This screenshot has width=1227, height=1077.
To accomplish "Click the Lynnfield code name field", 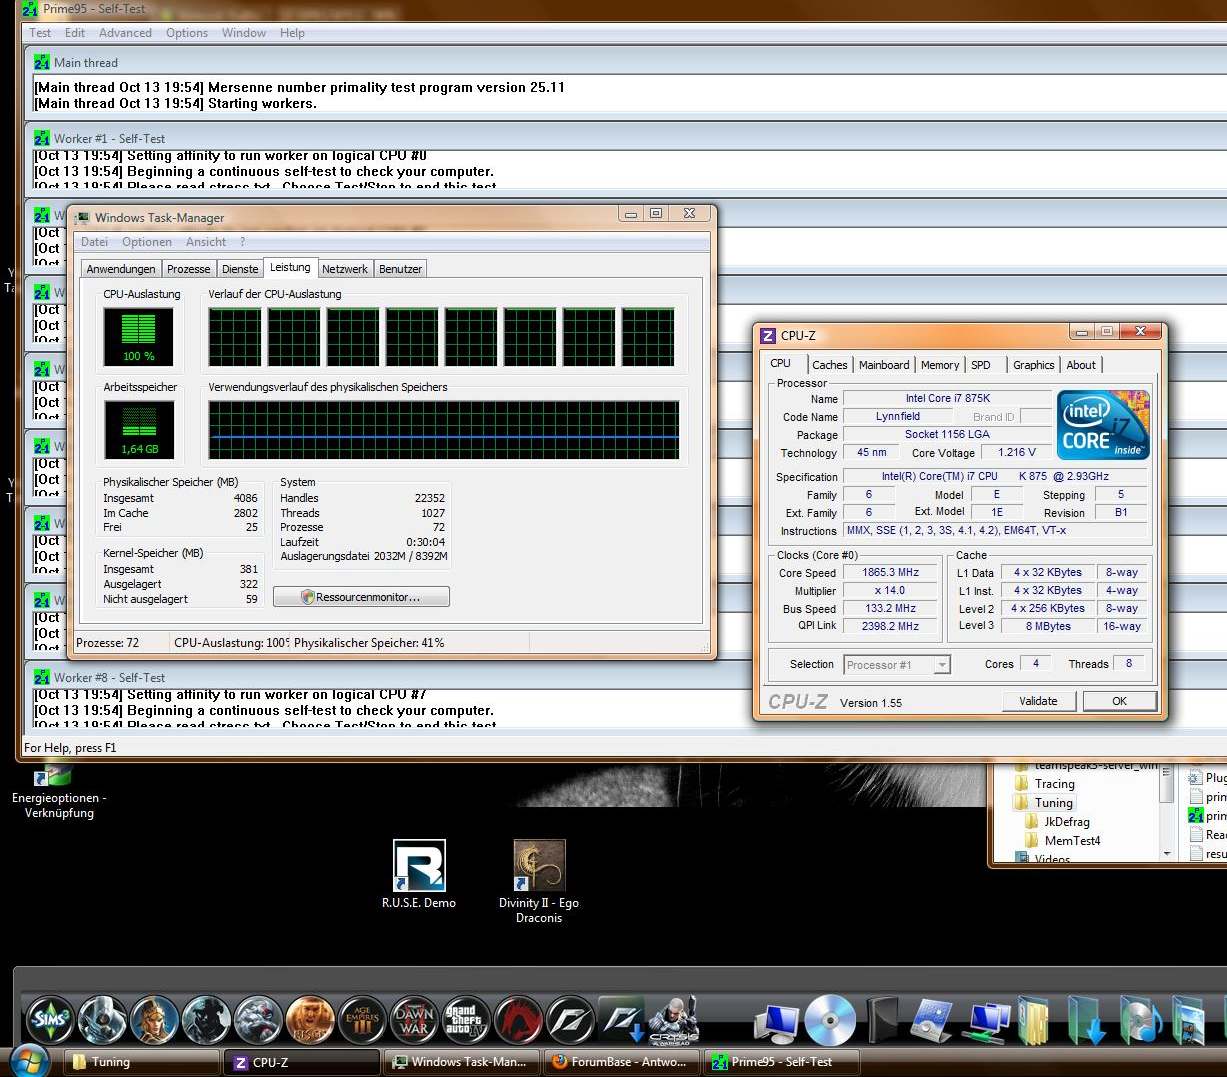I will pyautogui.click(x=897, y=416).
